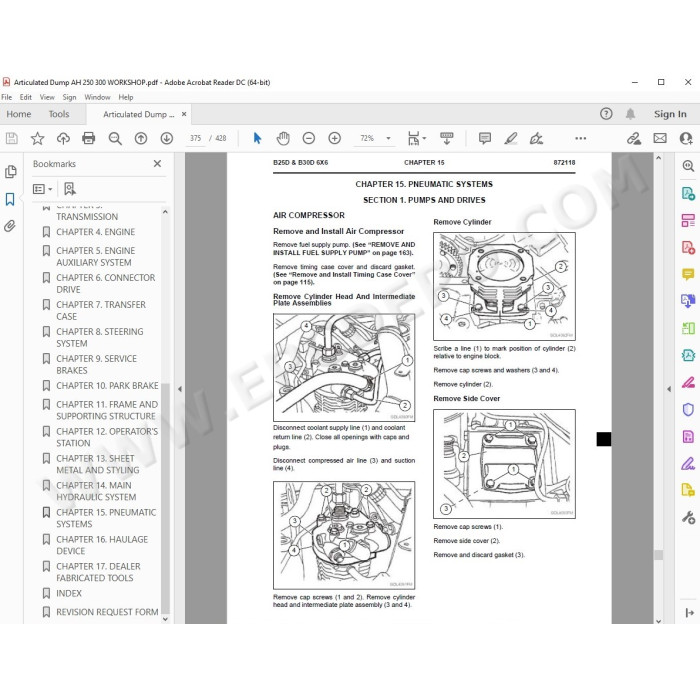
Task: Zoom in with plus button
Action: click(x=334, y=138)
